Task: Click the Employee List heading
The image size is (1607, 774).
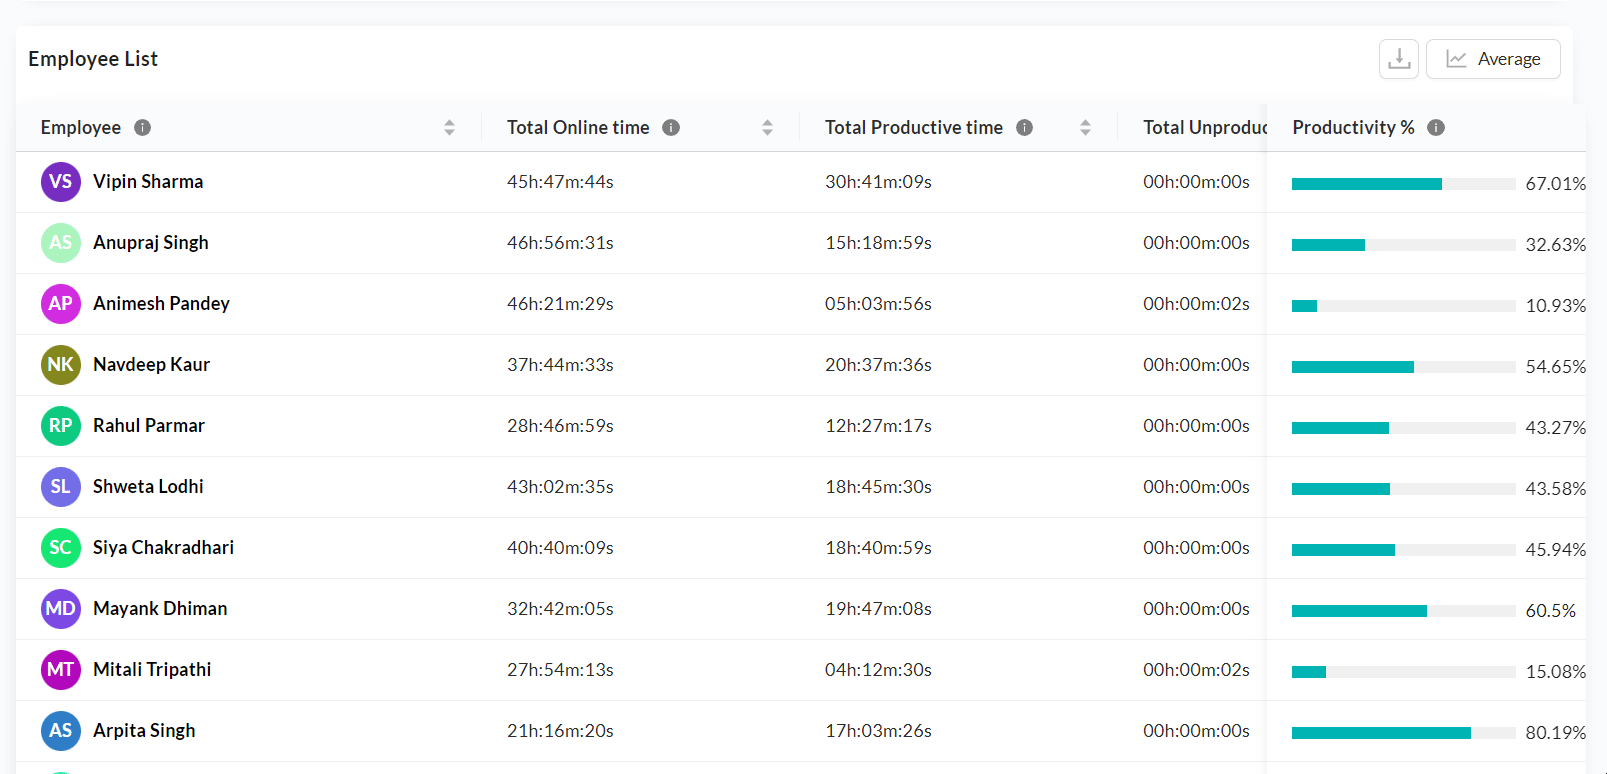Action: pos(93,59)
